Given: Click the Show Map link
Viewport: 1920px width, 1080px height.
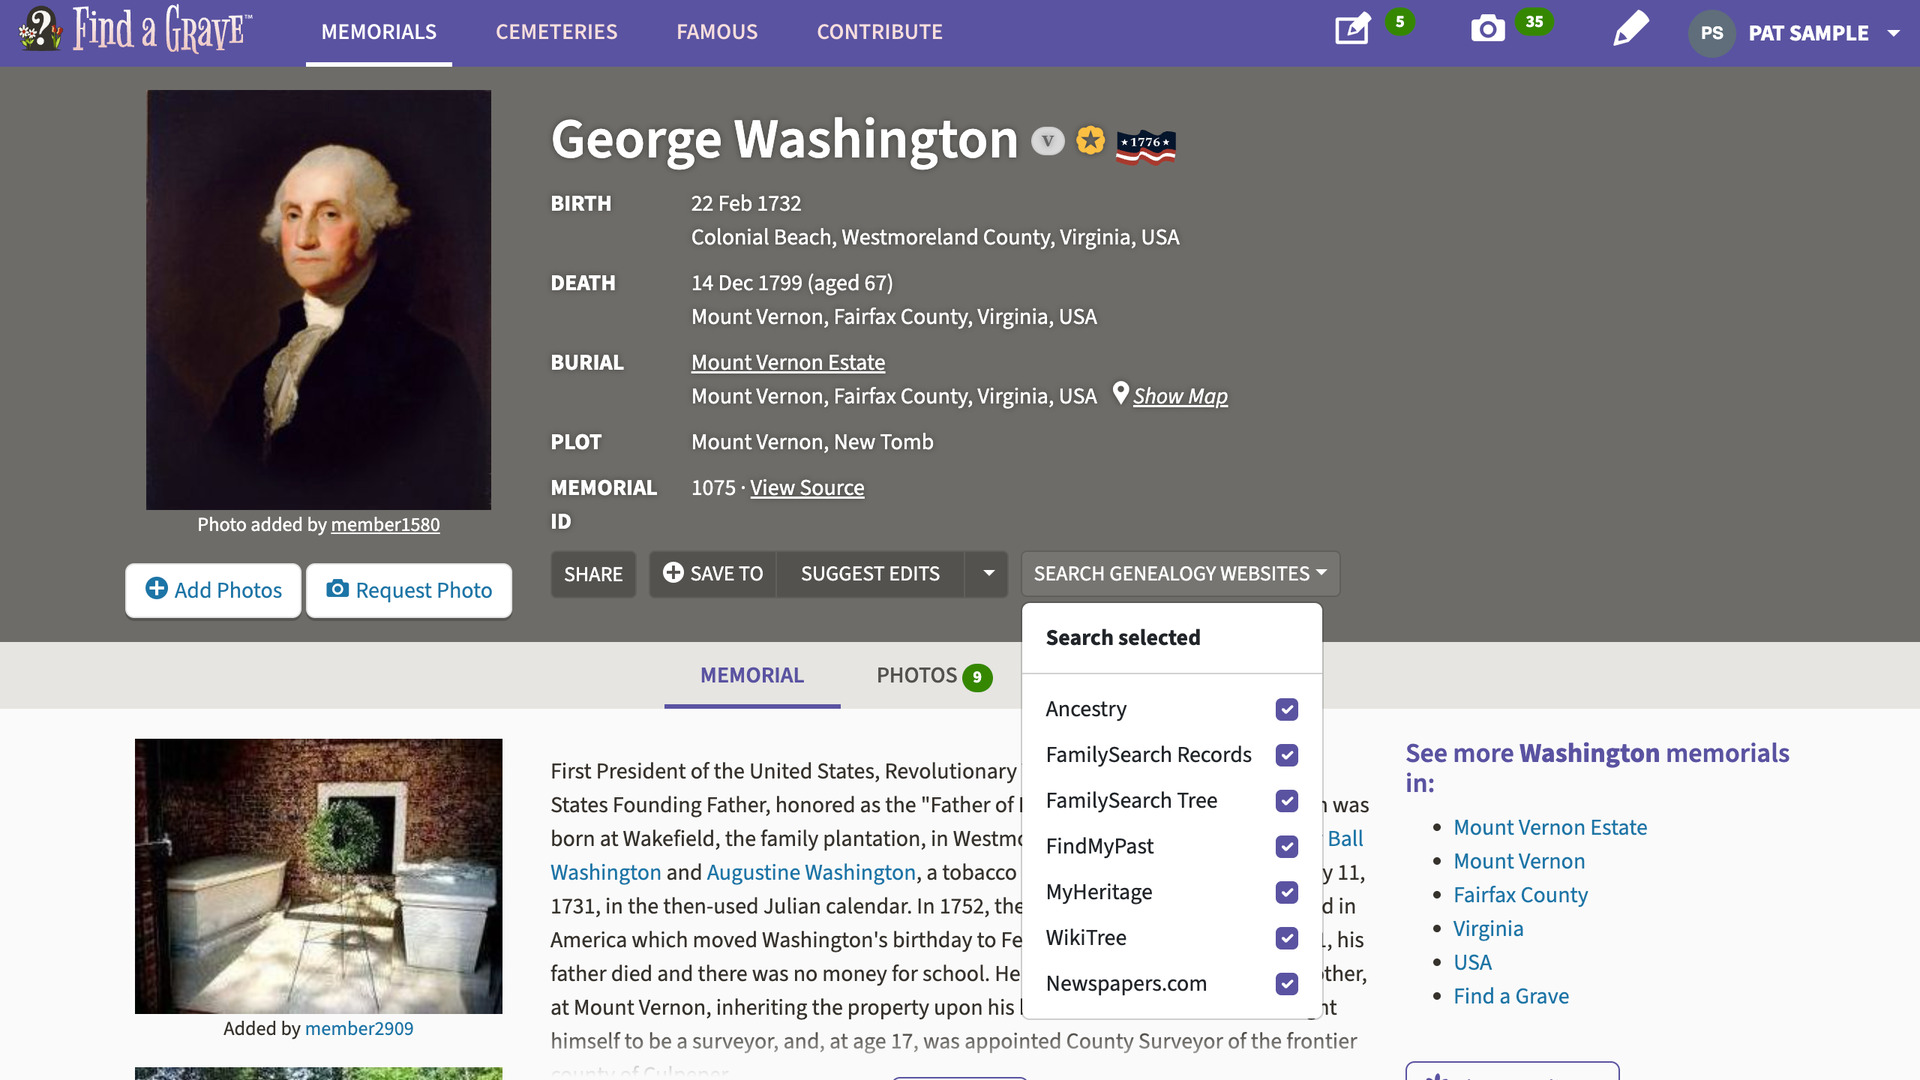Looking at the screenshot, I should coord(1180,397).
